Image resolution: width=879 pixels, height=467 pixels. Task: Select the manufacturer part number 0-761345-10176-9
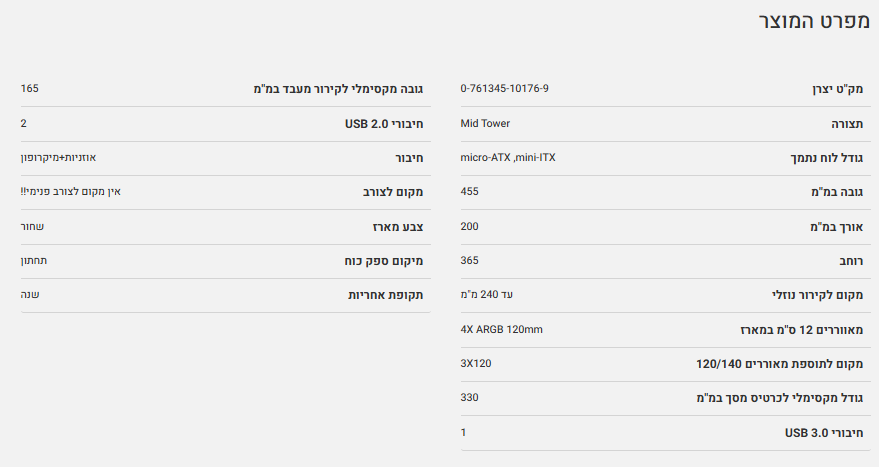[504, 89]
